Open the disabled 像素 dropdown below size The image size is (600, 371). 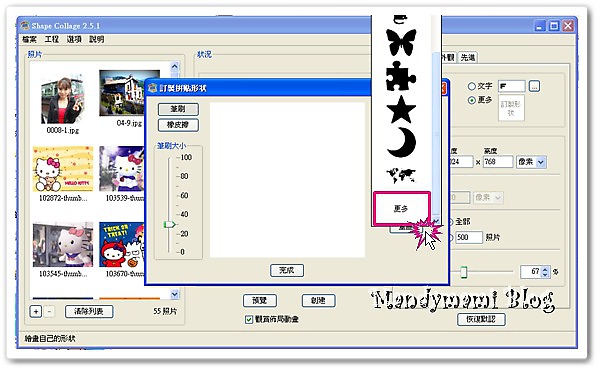(x=488, y=197)
